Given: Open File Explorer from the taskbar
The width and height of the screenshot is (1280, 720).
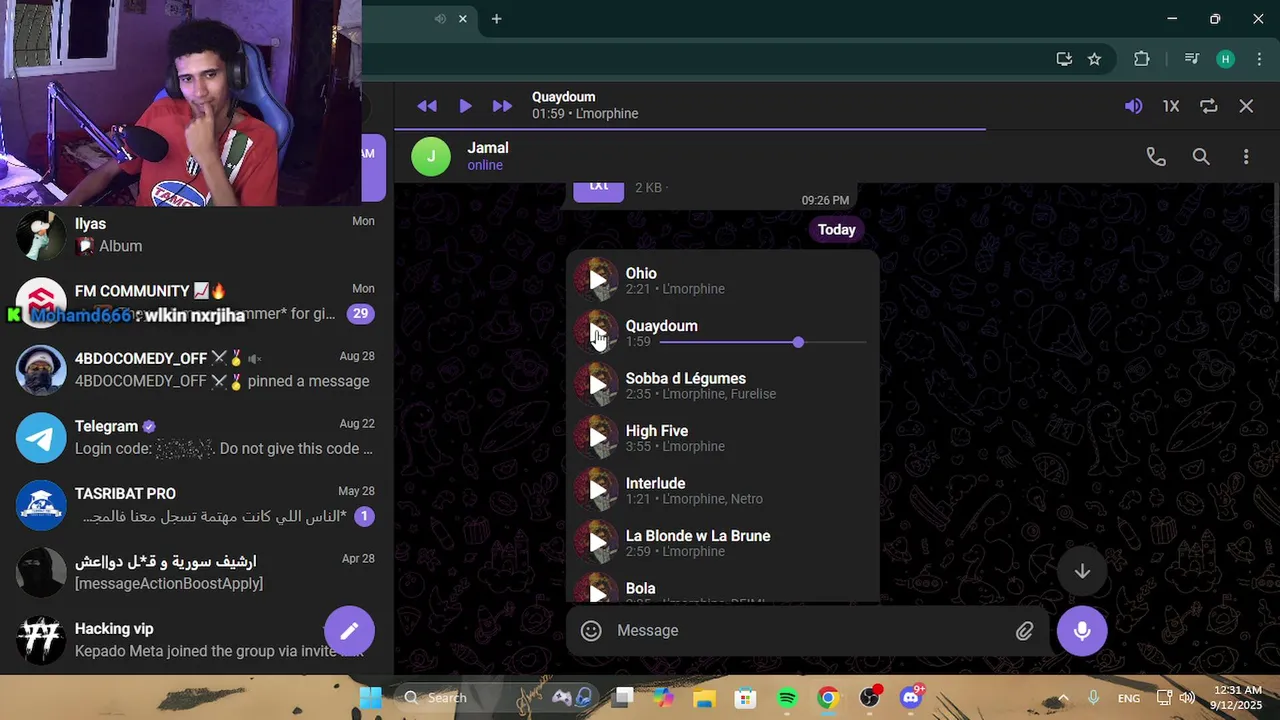Looking at the screenshot, I should point(704,698).
